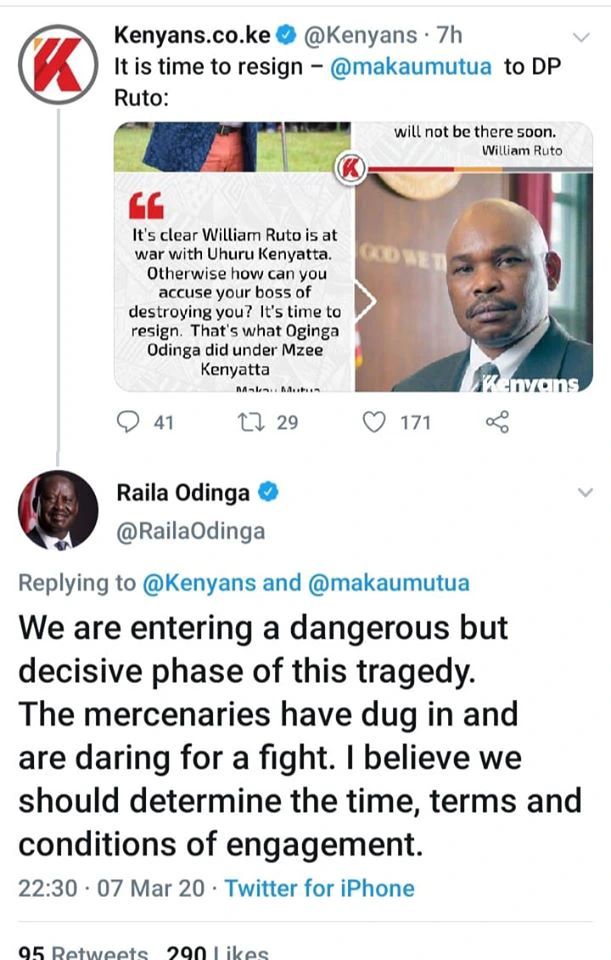
Task: Expand the Kenyans.co.ke tweet options chevron
Action: click(580, 37)
